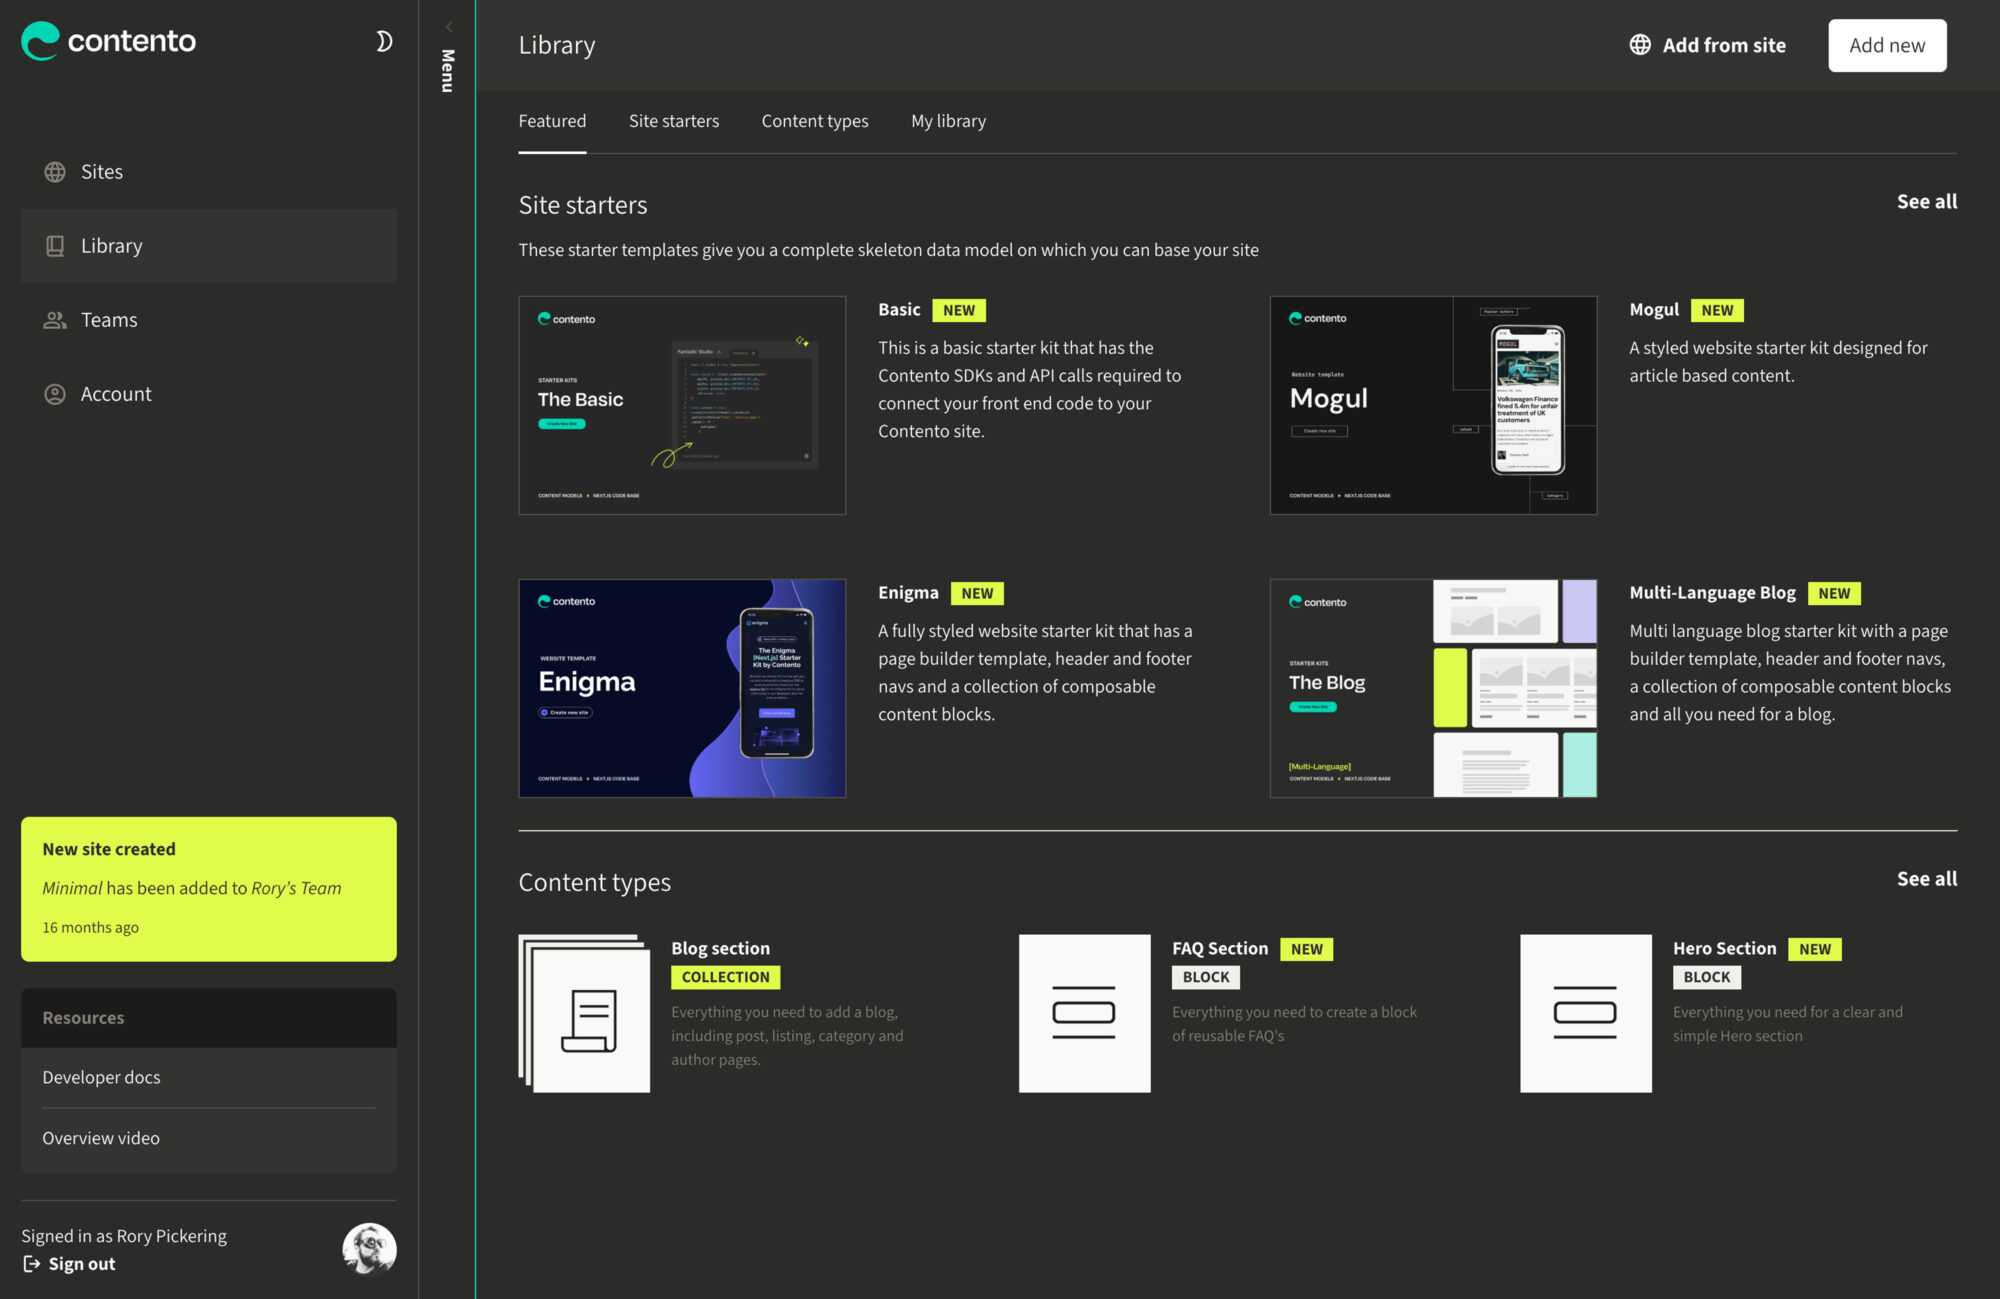This screenshot has width=2000, height=1299.
Task: Click the Account person icon
Action: [x=55, y=394]
